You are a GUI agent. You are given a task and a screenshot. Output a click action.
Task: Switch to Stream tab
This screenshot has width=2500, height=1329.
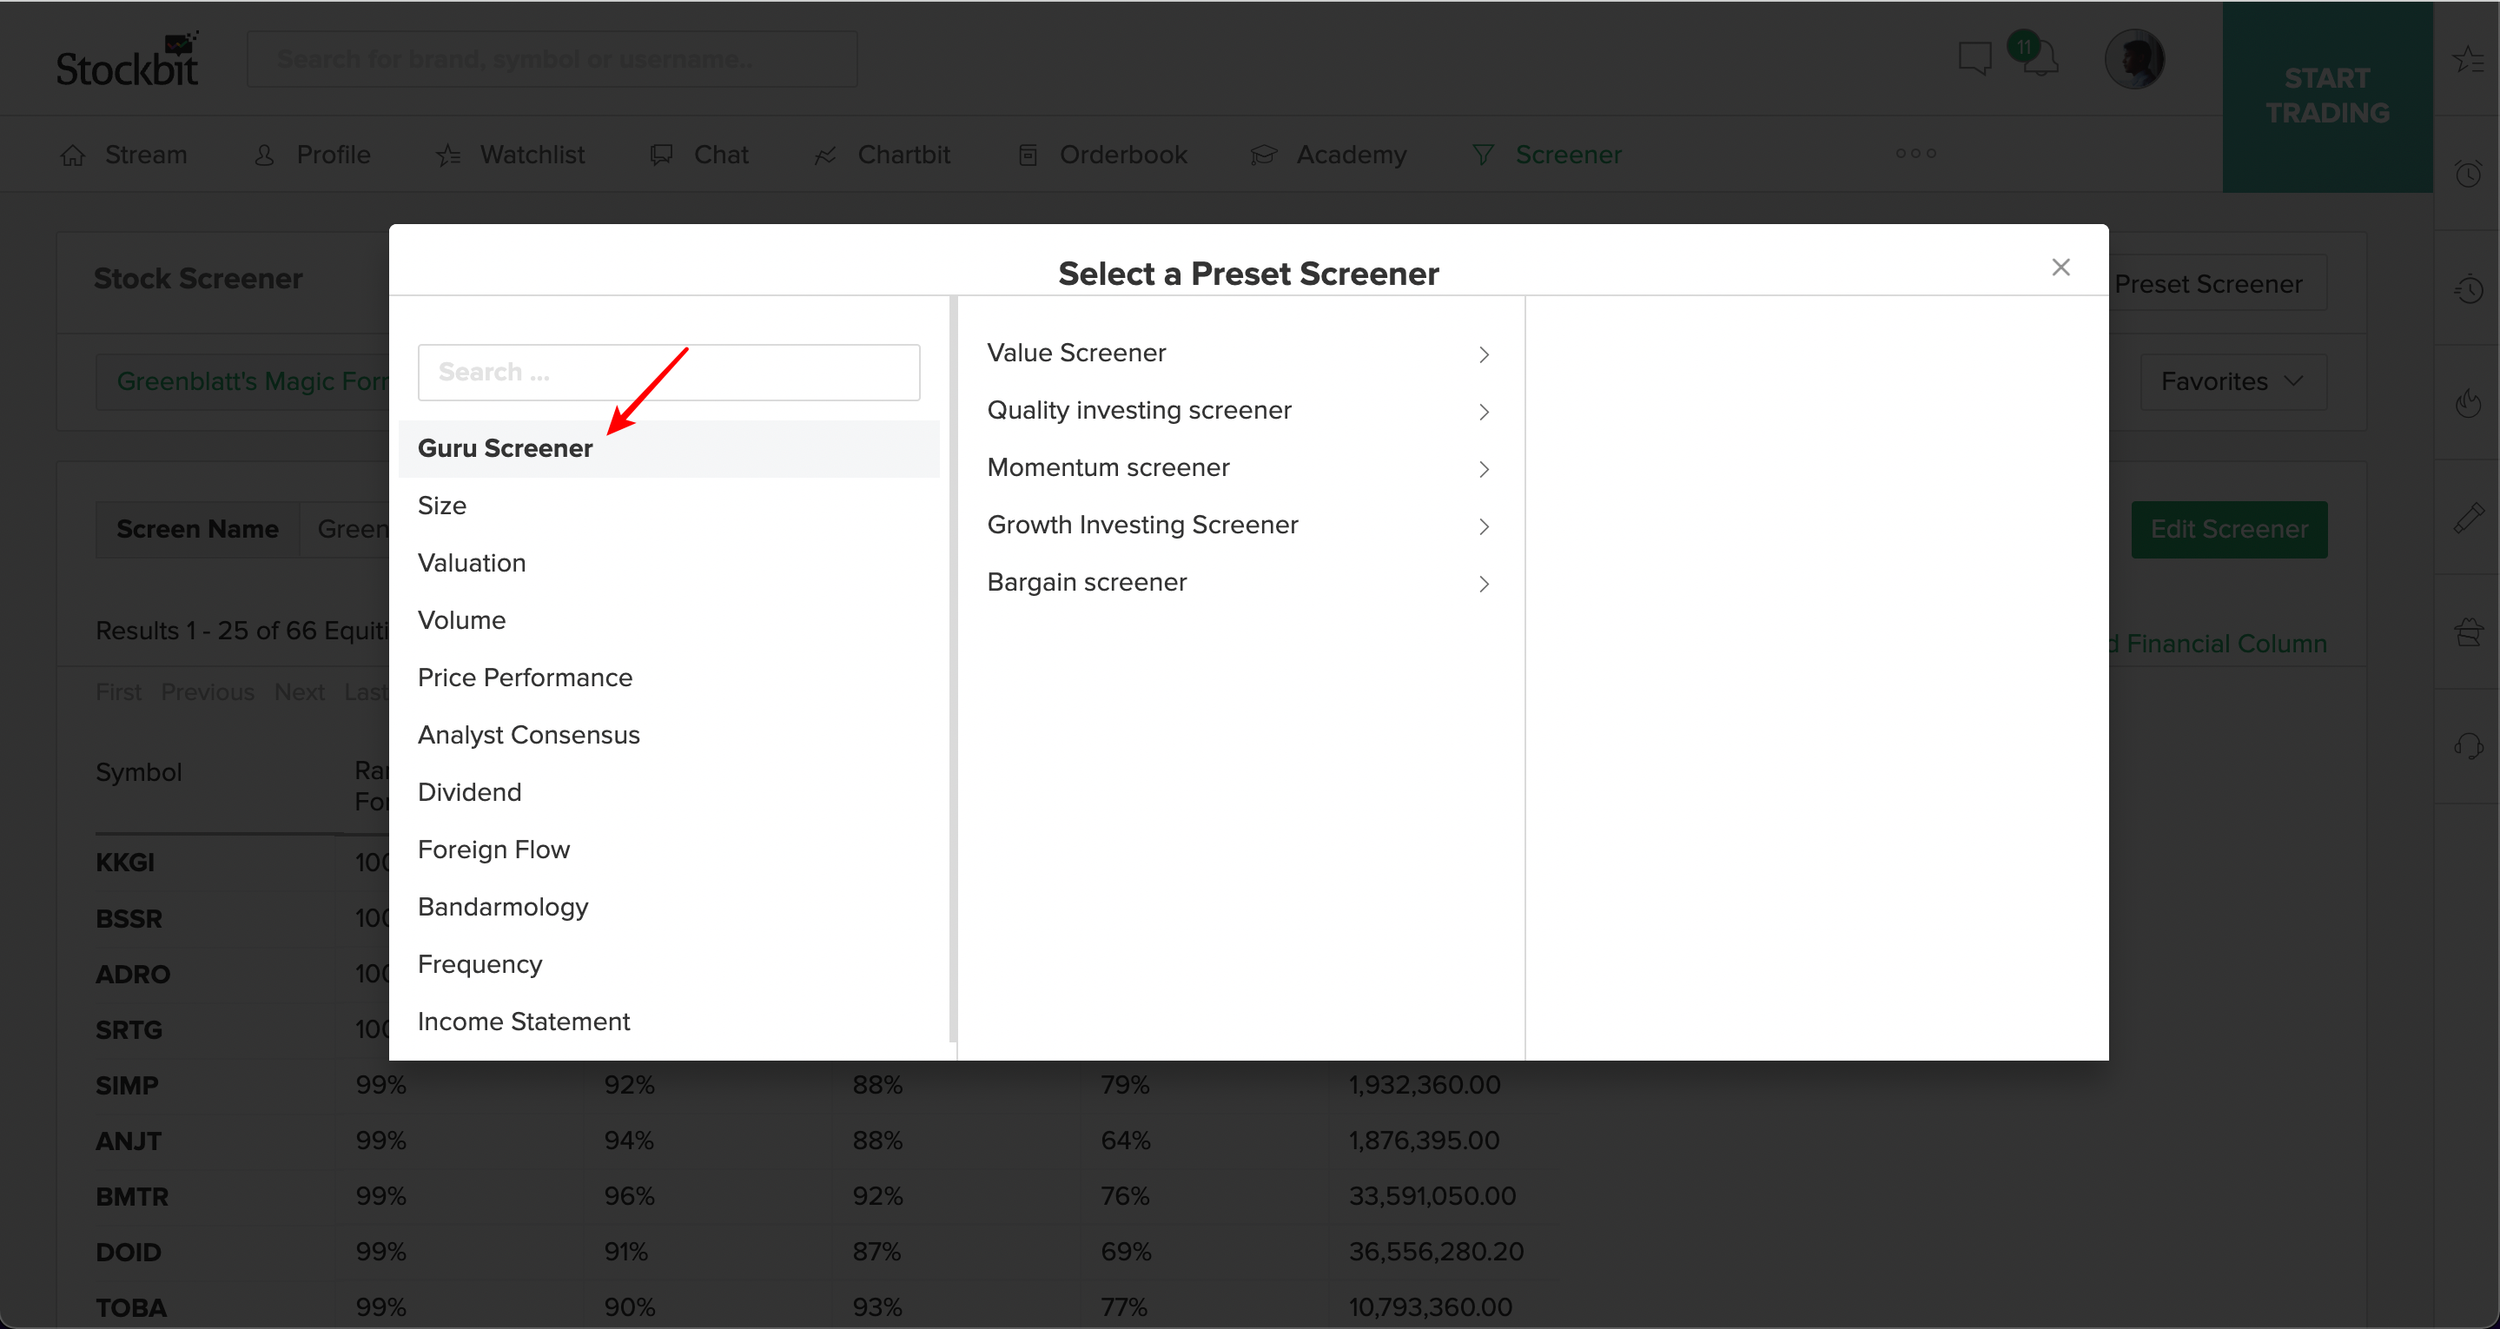point(124,155)
